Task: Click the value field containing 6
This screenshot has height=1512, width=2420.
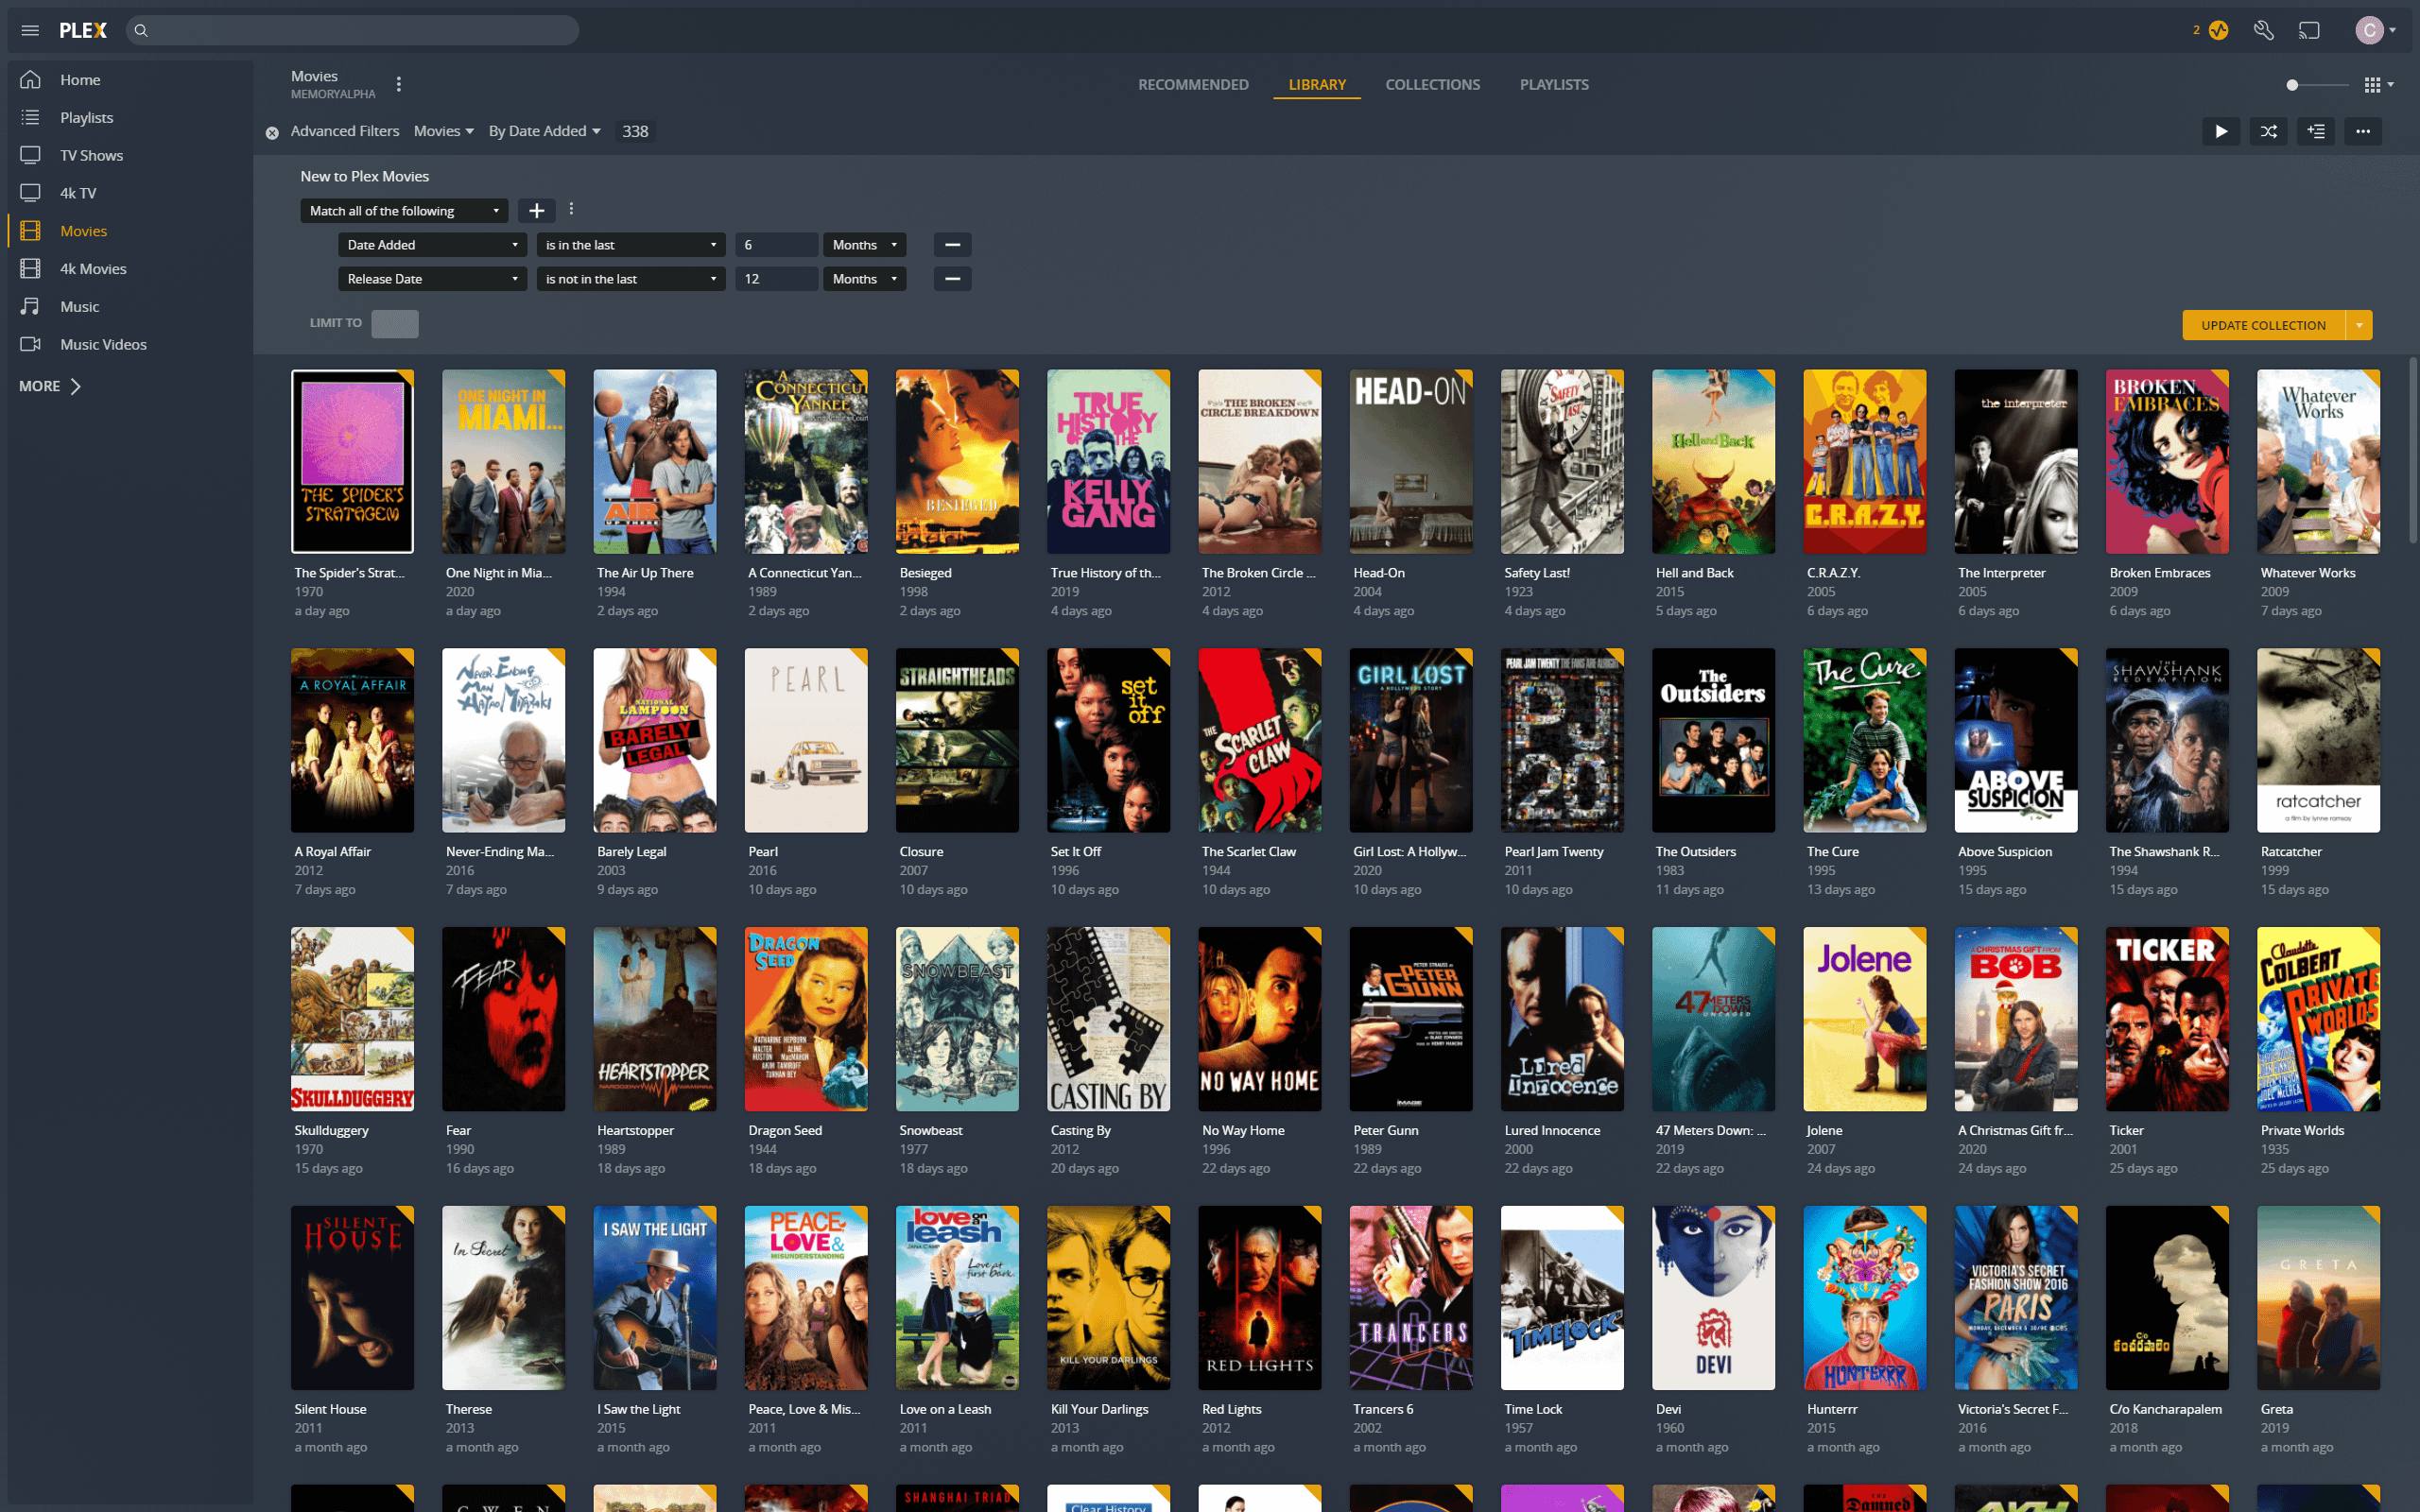Action: [777, 245]
